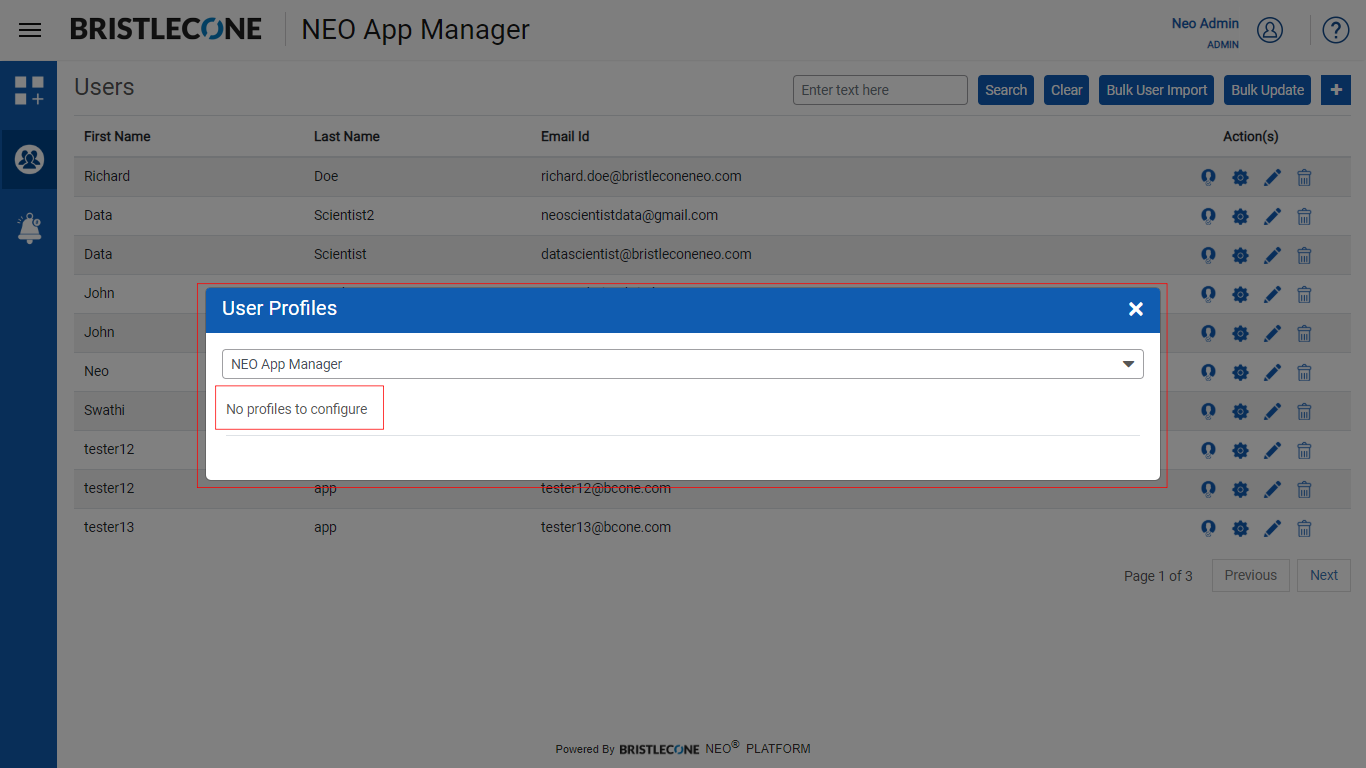The height and width of the screenshot is (768, 1366).
Task: Go to the Next page
Action: [x=1324, y=575]
